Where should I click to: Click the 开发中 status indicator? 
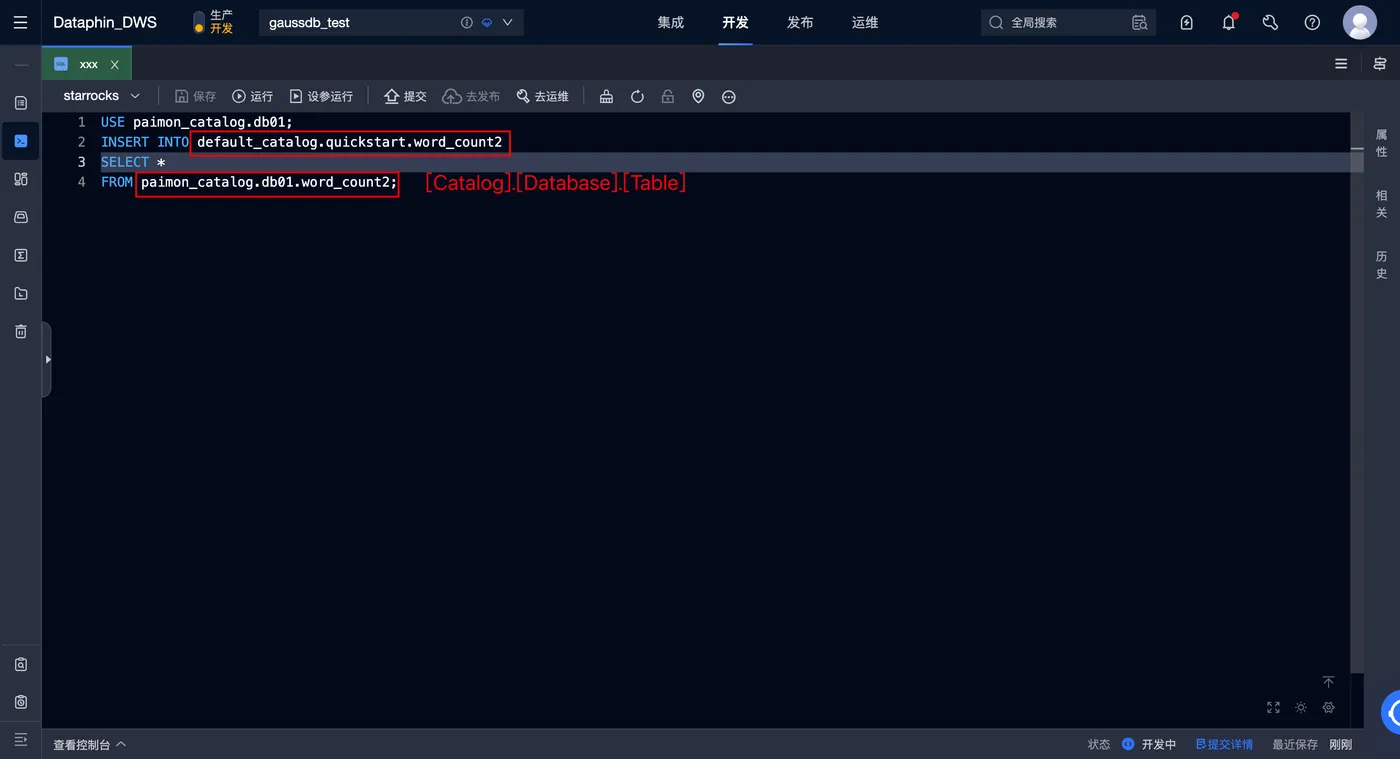click(x=1149, y=745)
